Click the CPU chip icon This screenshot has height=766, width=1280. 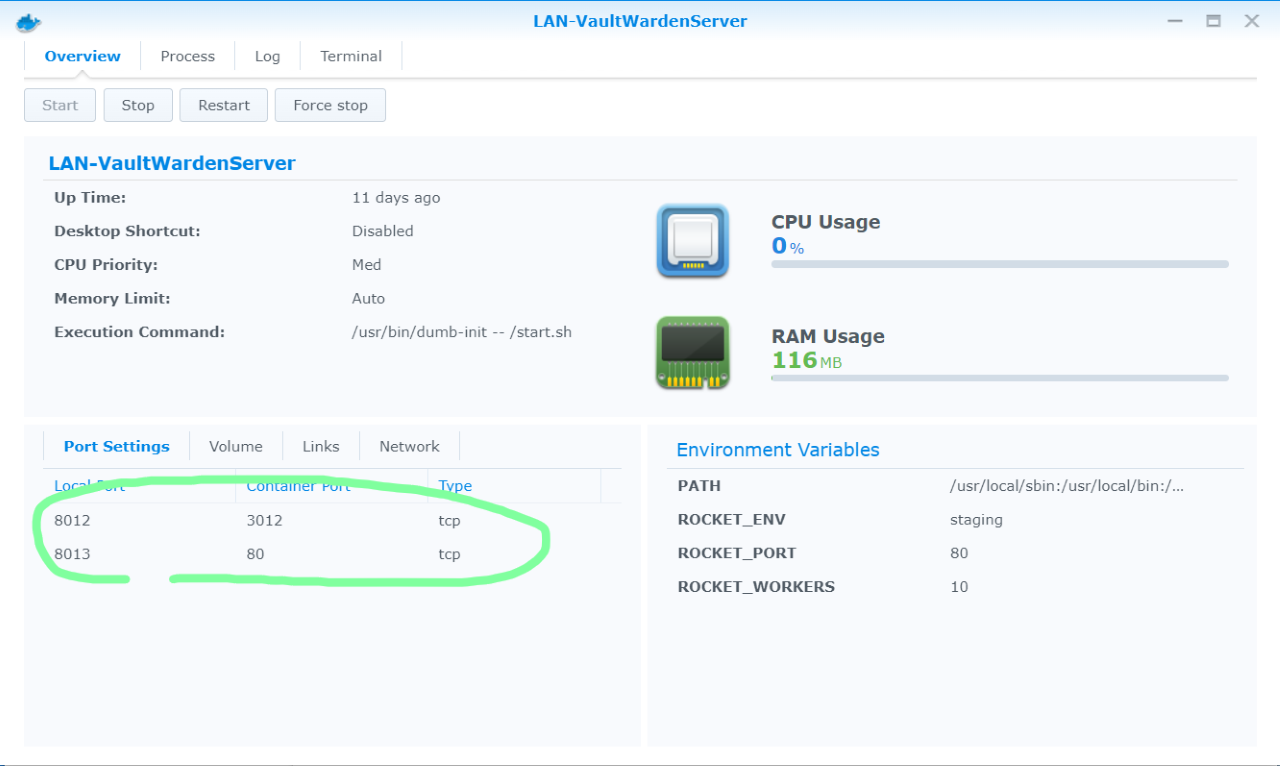[x=692, y=241]
